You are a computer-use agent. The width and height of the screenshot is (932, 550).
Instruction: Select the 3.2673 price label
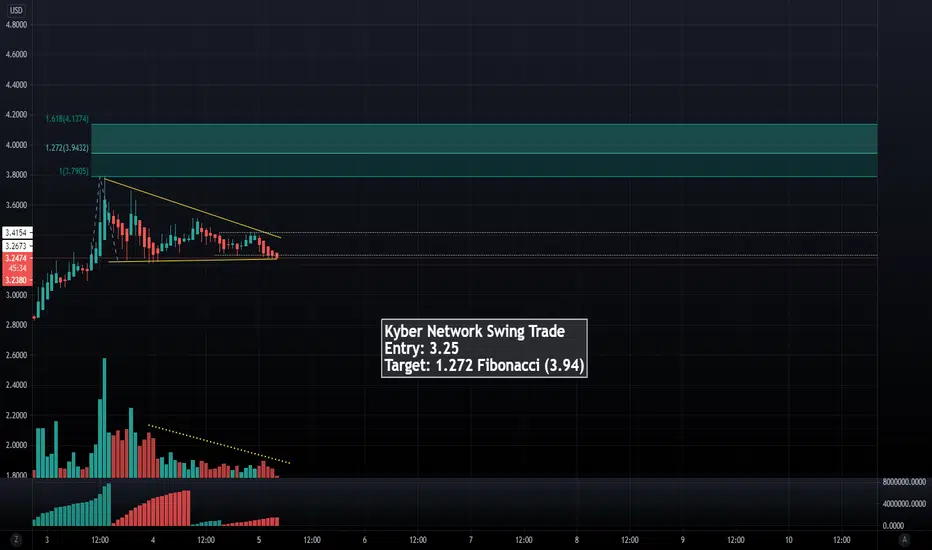pyautogui.click(x=17, y=246)
